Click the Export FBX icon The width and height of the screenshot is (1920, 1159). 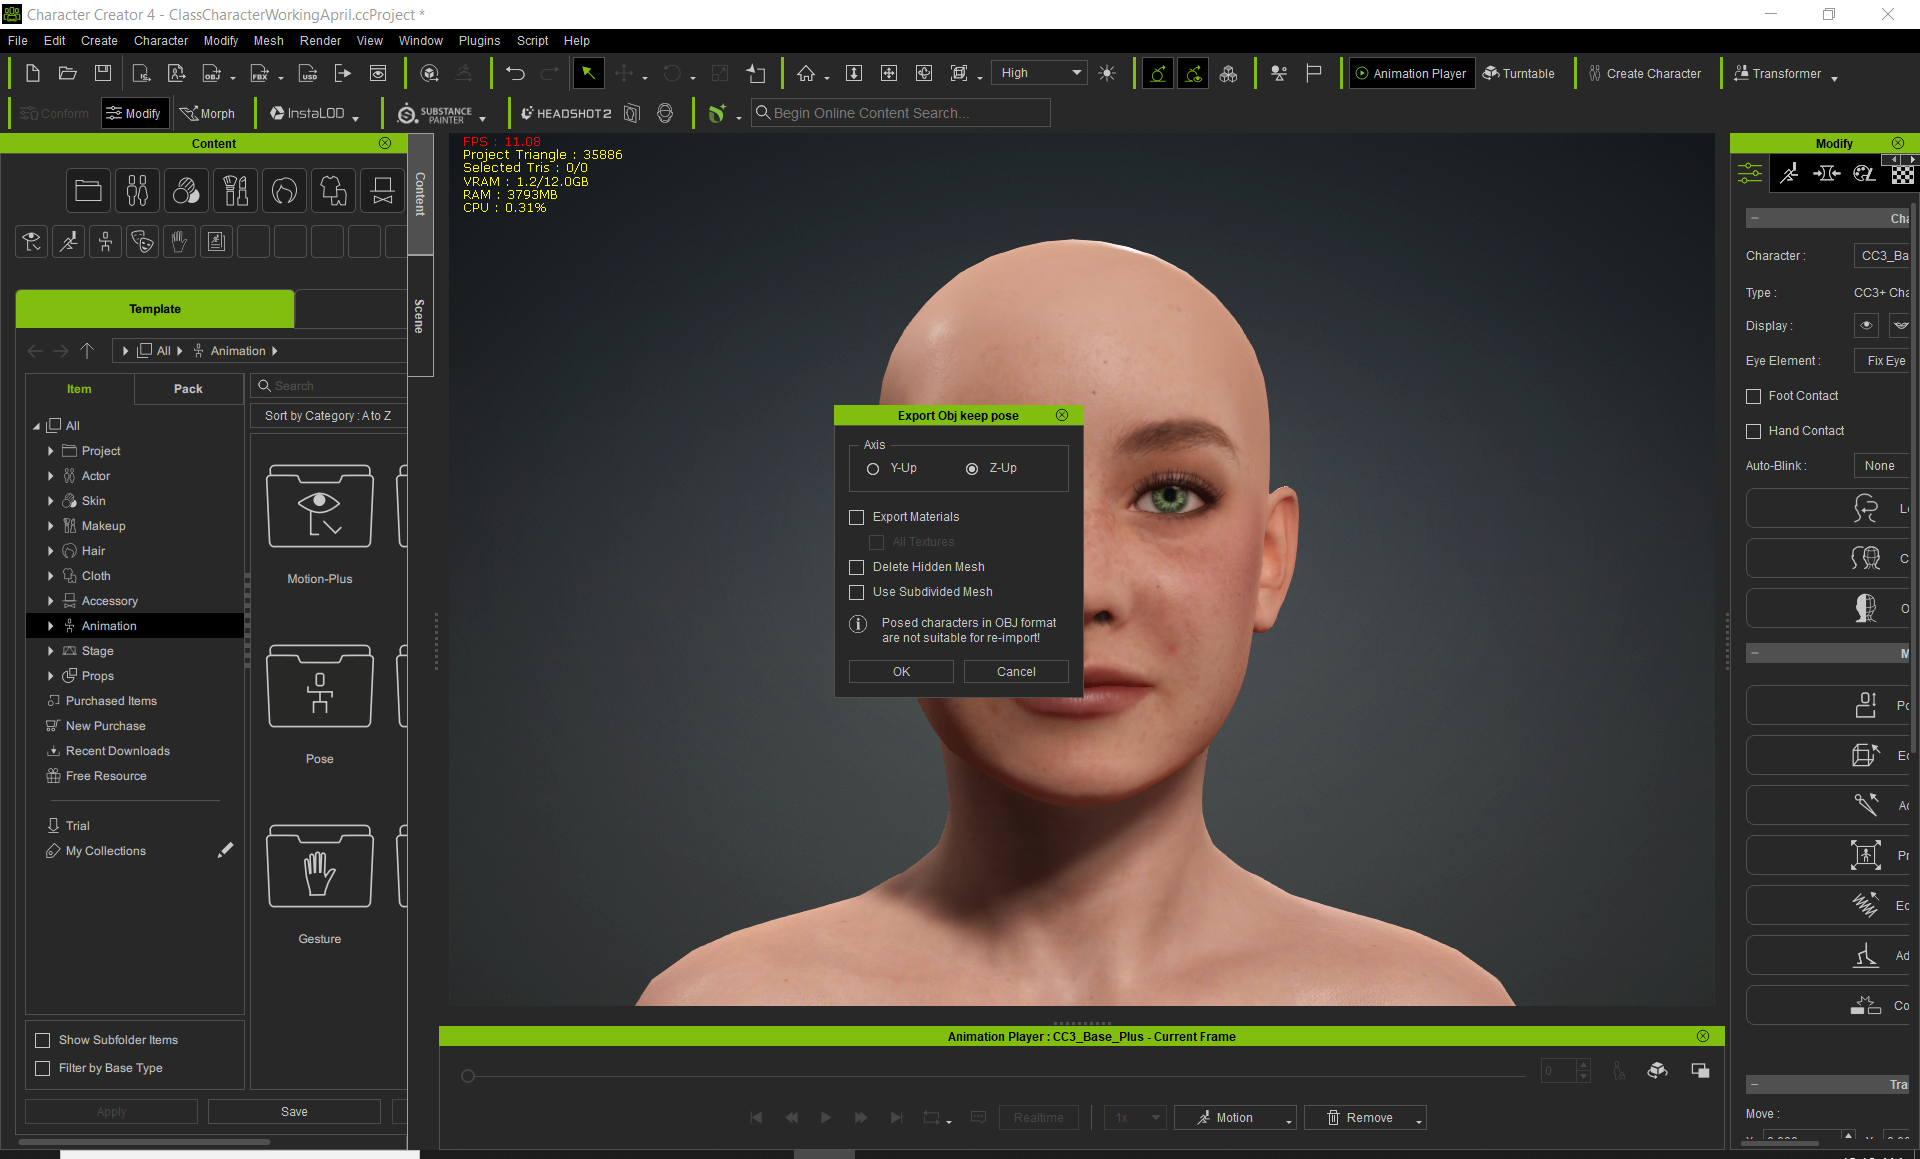[x=260, y=73]
